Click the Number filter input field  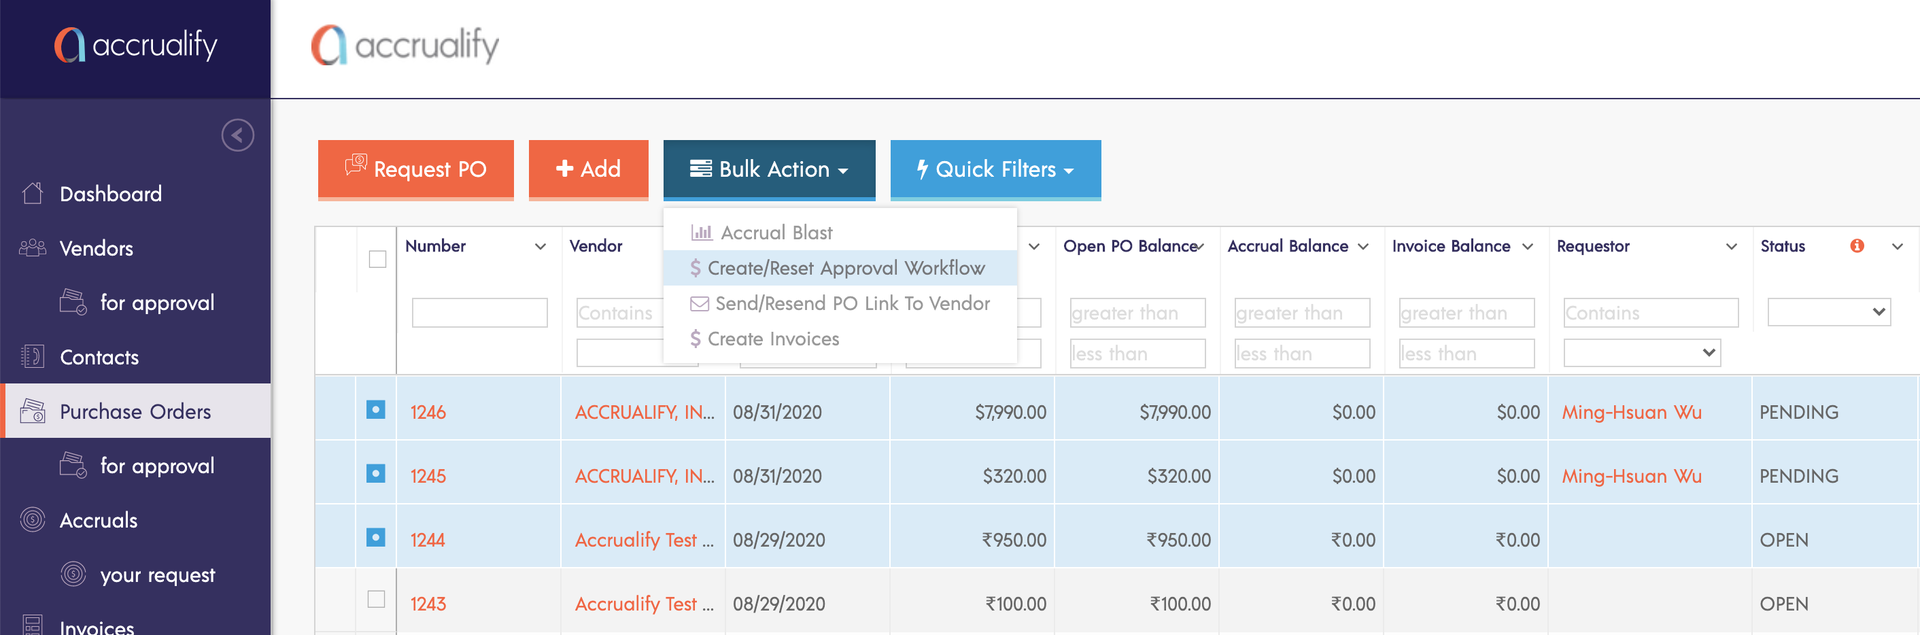480,312
